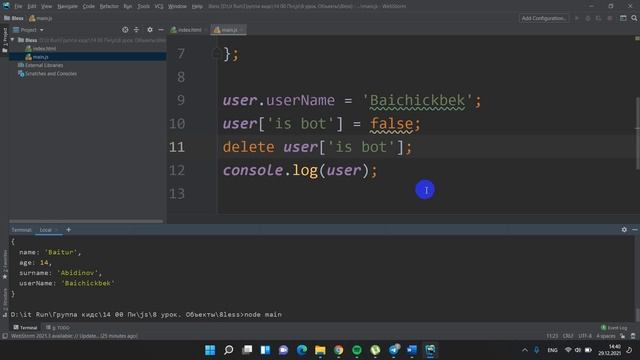640x360 pixels.
Task: Click the console.log(user) line
Action: (x=300, y=170)
